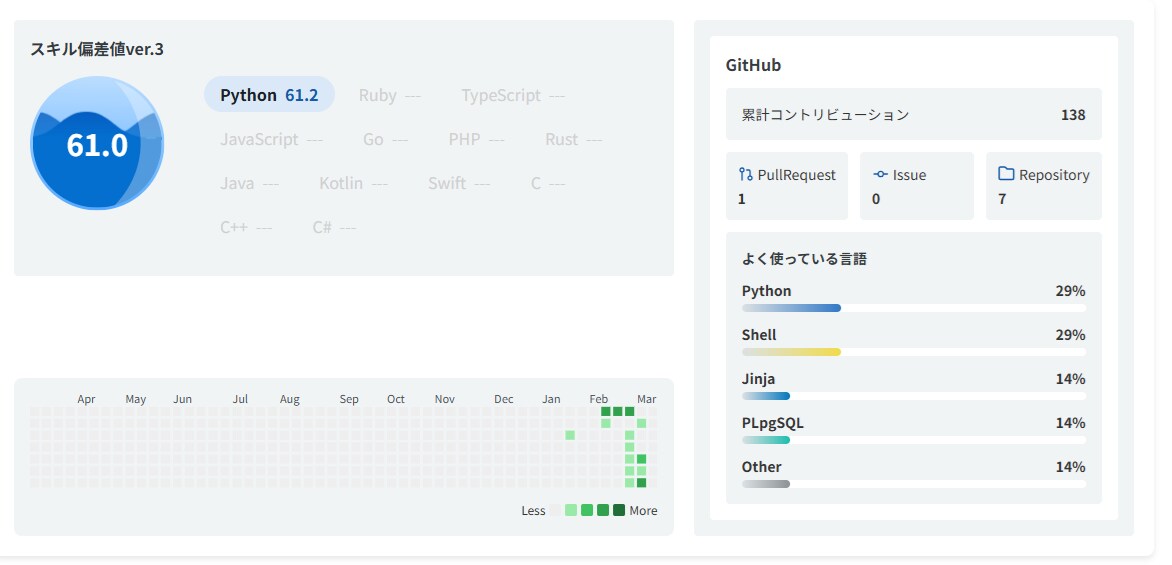Screen dimensions: 1172x565
Task: Click the grey empty legend swatch
Action: coord(555,510)
